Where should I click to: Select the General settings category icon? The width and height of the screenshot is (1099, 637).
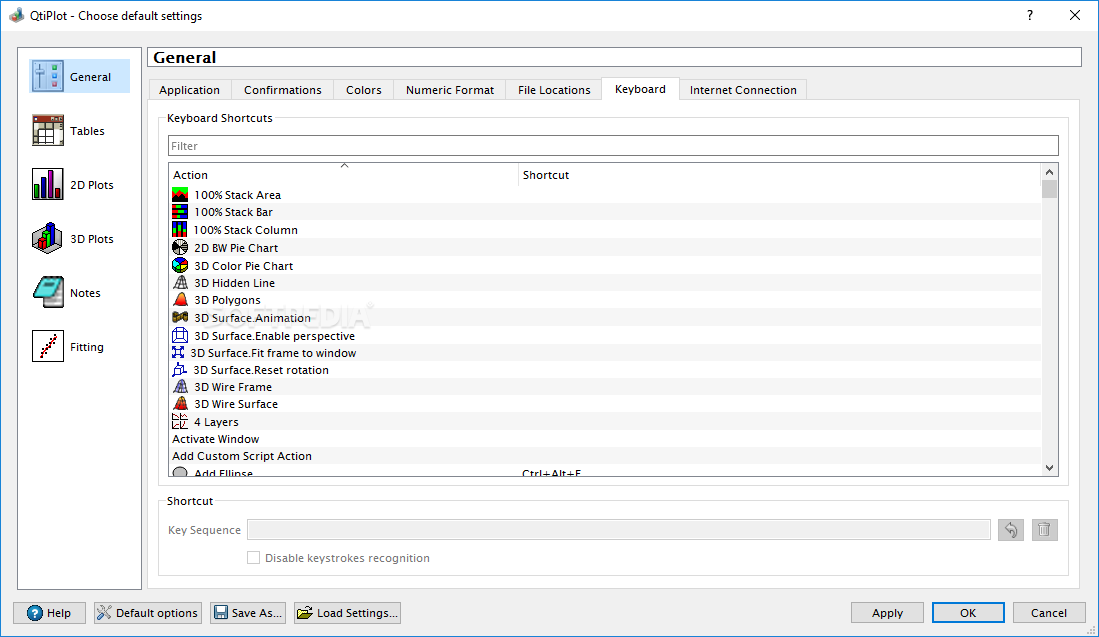(x=48, y=76)
